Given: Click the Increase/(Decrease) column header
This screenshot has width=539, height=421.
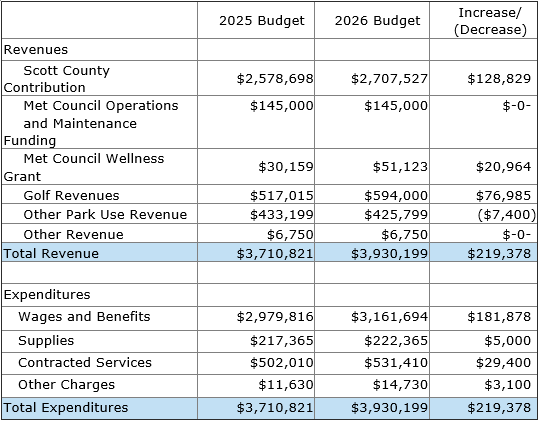Looking at the screenshot, I should pyautogui.click(x=490, y=21).
